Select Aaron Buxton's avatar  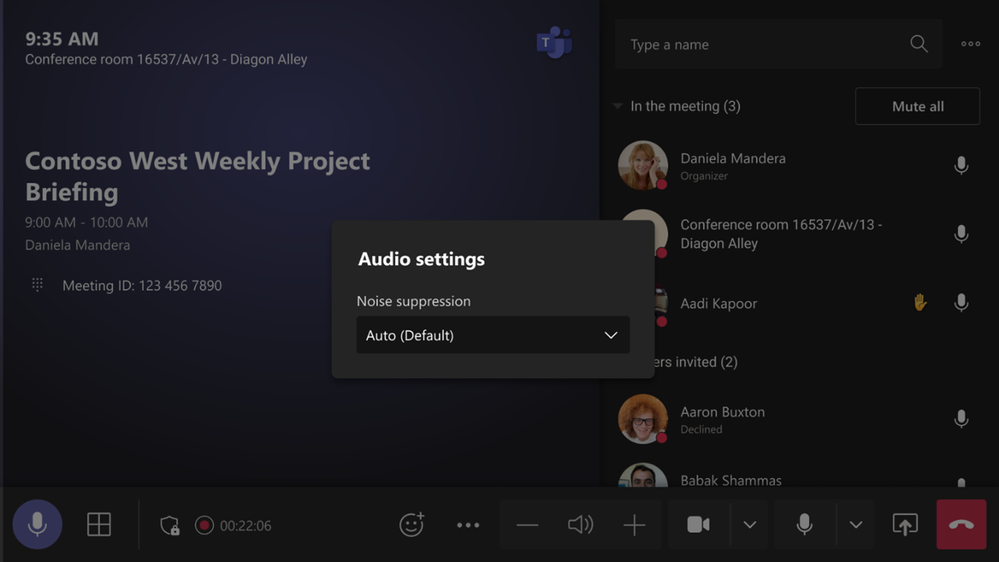click(643, 419)
